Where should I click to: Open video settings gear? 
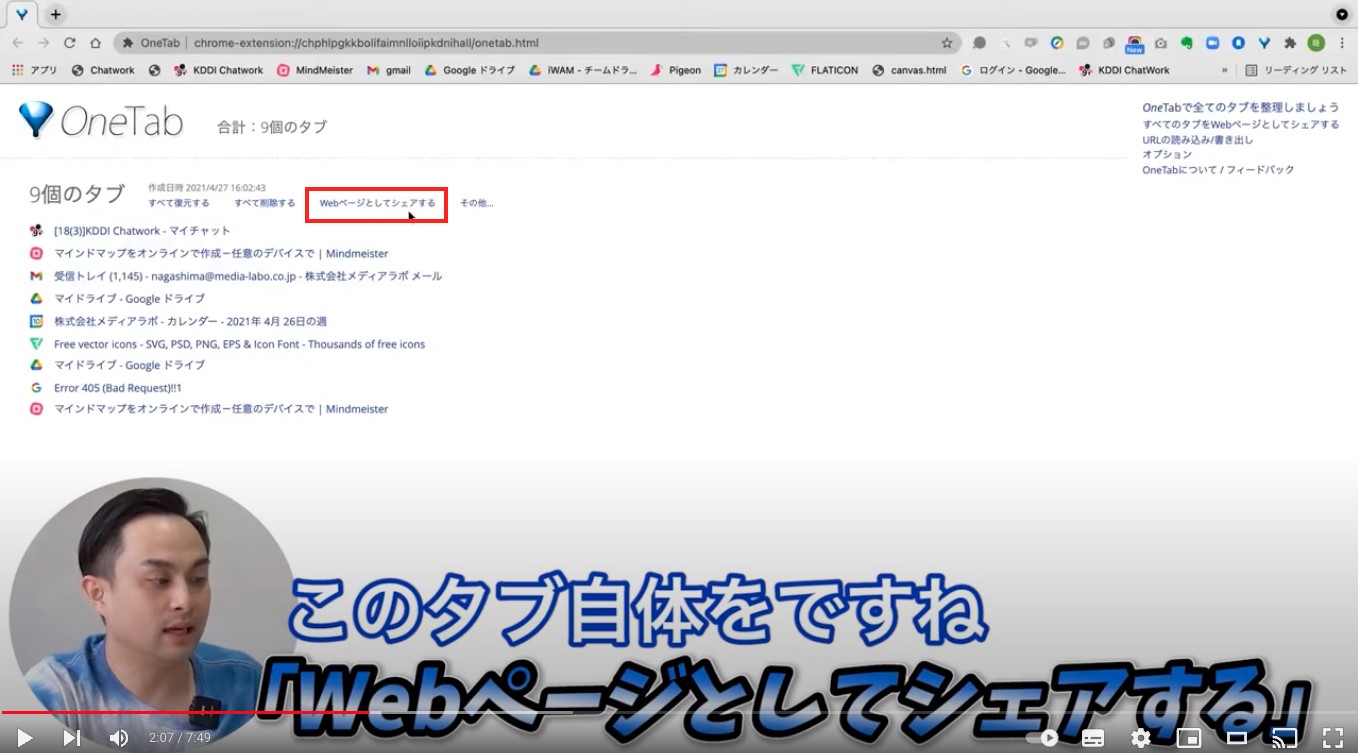pyautogui.click(x=1141, y=738)
